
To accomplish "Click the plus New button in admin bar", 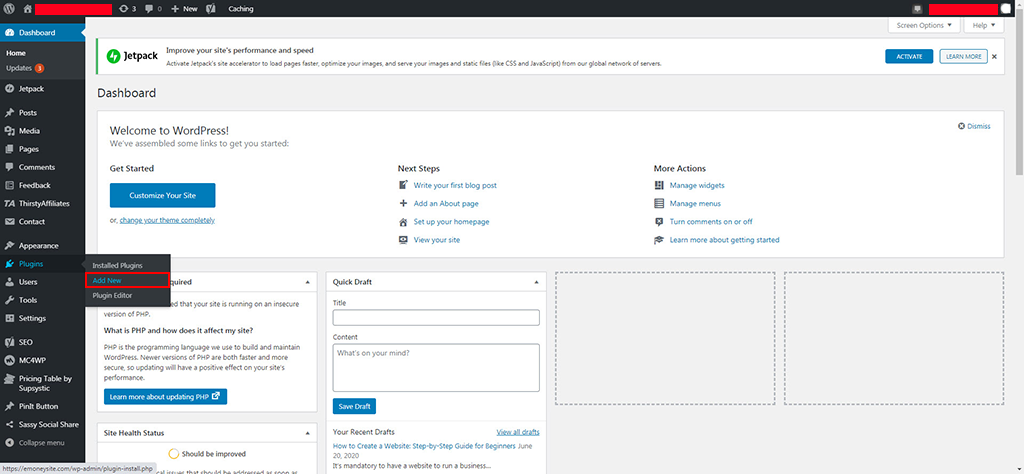I will click(184, 9).
